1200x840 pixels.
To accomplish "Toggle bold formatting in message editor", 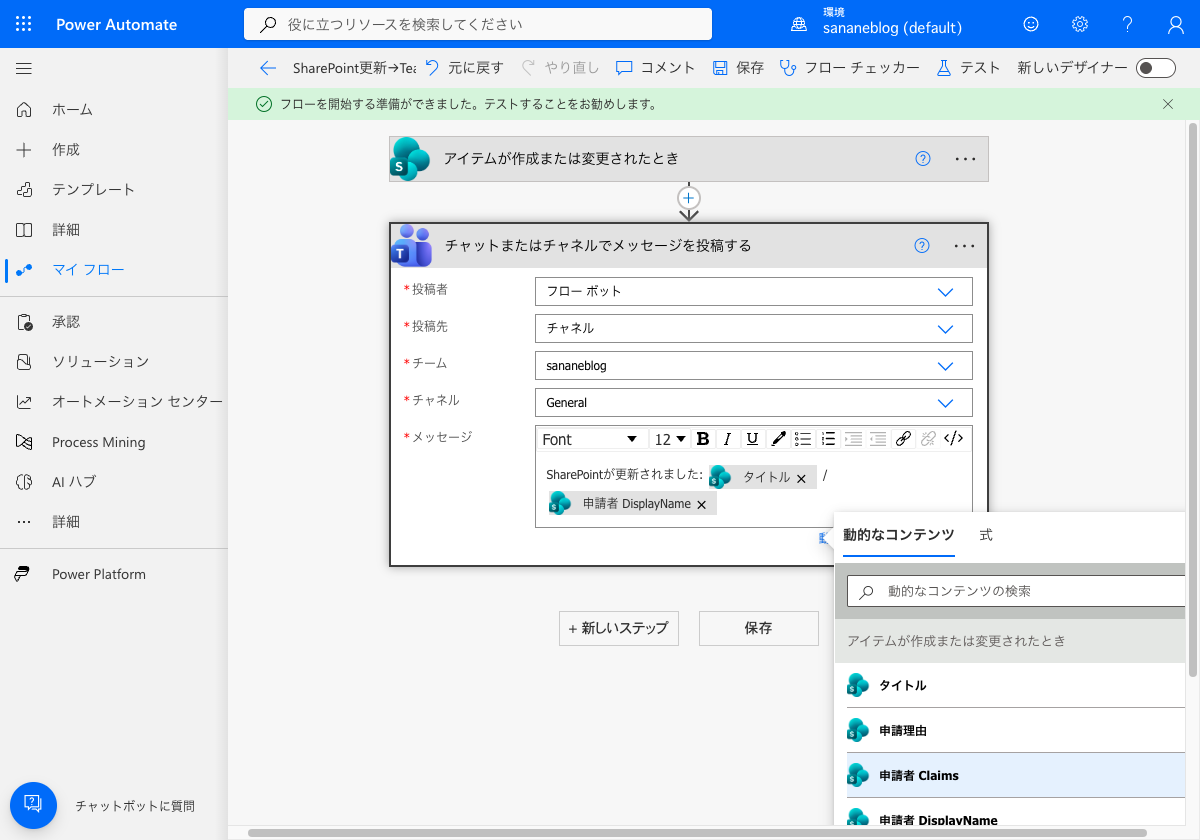I will (x=703, y=439).
